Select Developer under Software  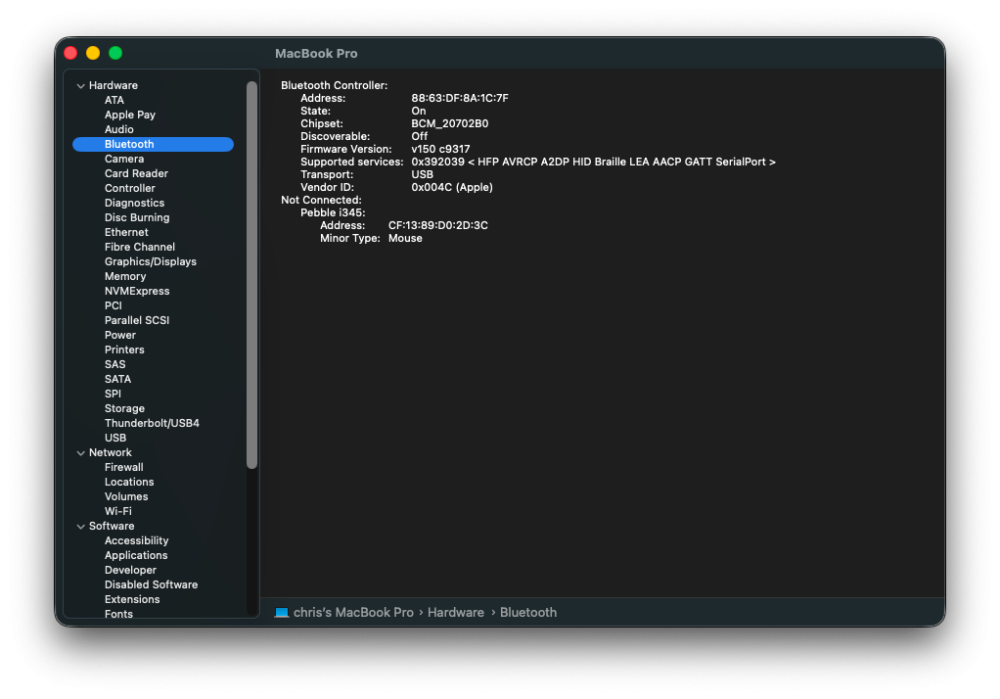coord(130,570)
